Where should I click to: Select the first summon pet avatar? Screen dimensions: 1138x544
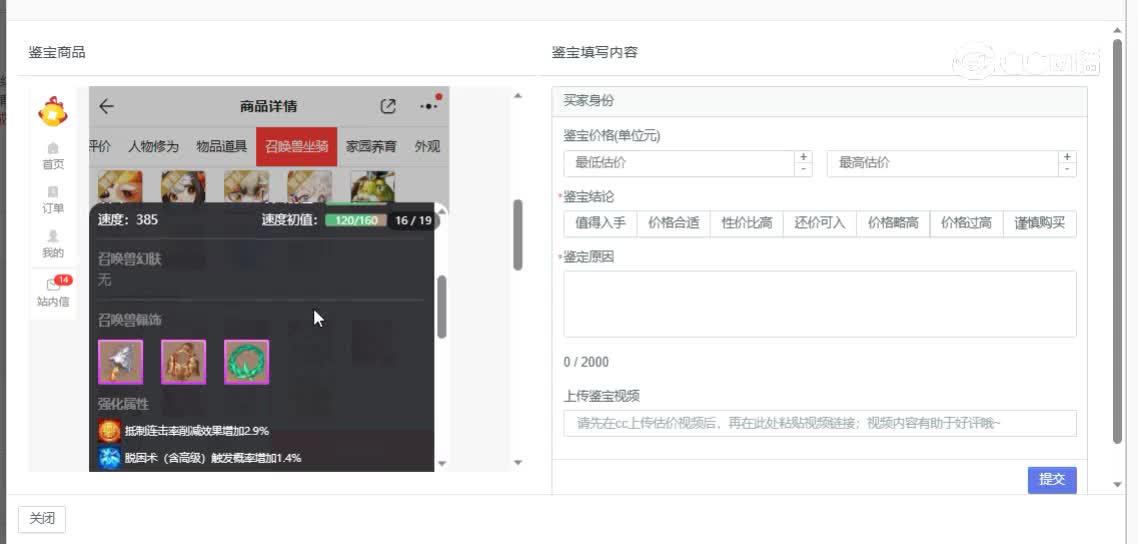pos(120,186)
